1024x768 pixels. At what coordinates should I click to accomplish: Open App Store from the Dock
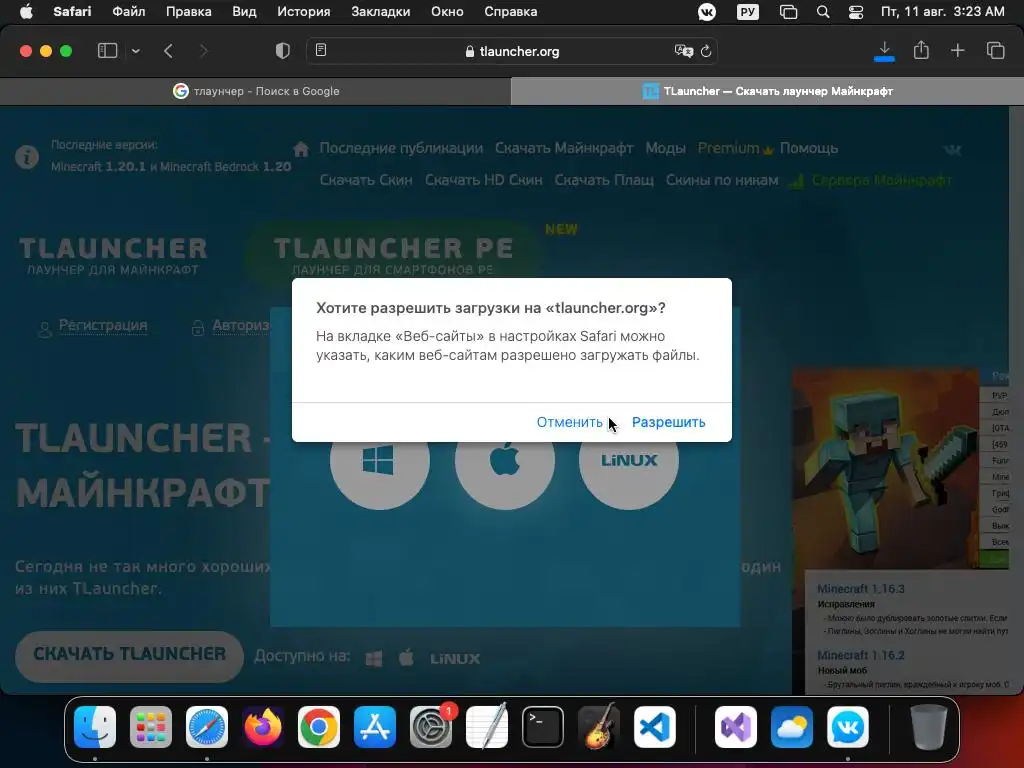[375, 727]
